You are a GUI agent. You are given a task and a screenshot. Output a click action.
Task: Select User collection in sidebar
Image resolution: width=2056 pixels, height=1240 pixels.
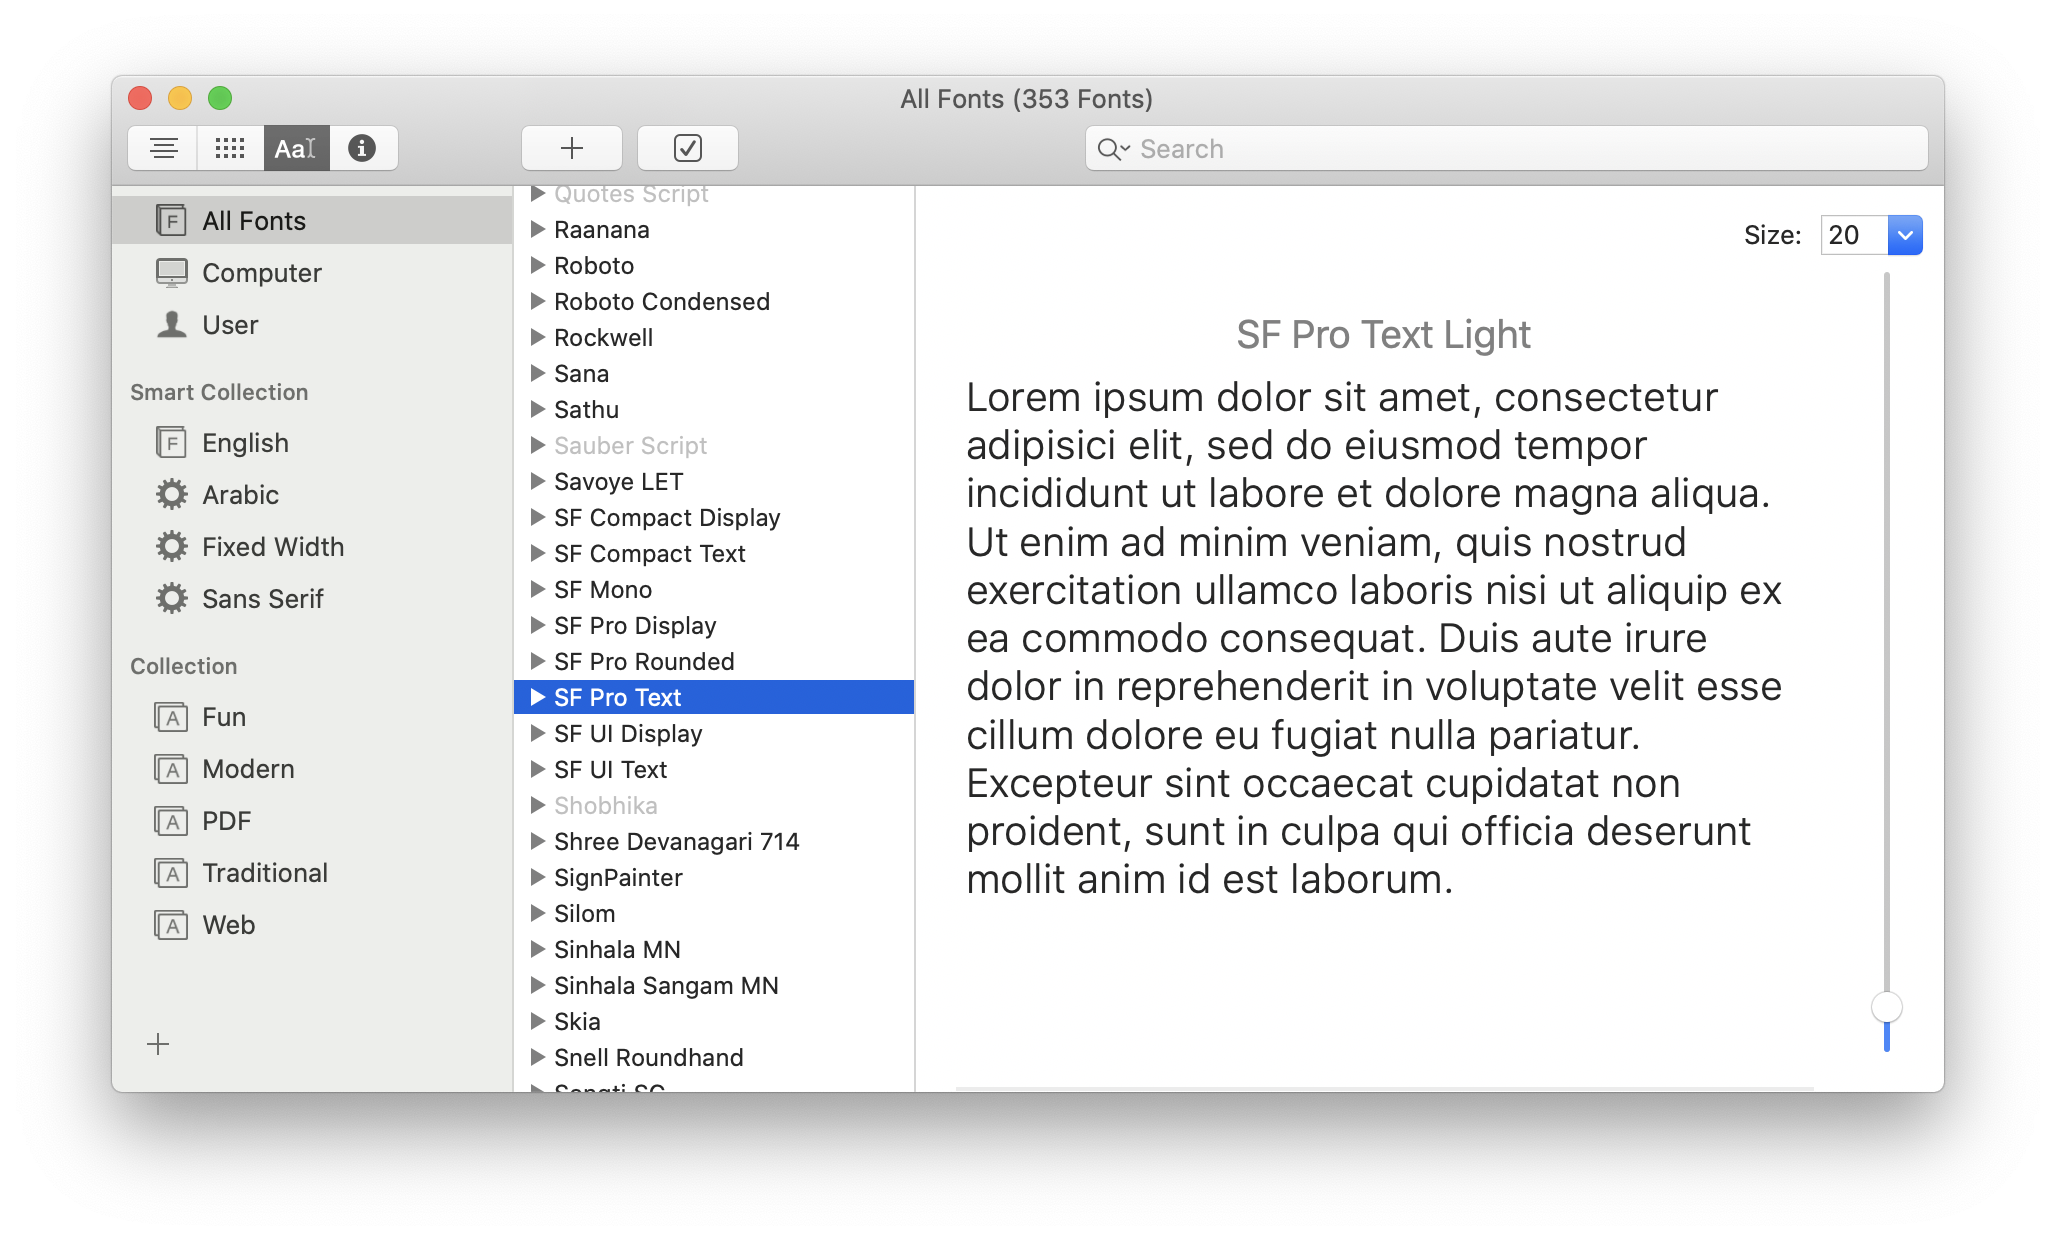pyautogui.click(x=312, y=325)
